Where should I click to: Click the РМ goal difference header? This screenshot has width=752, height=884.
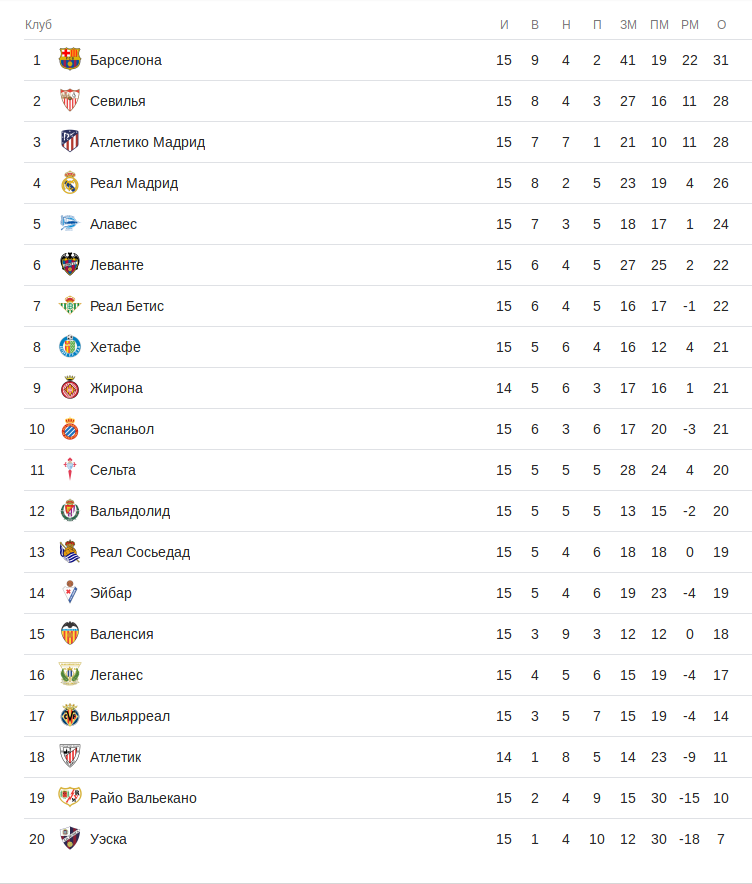click(x=689, y=24)
